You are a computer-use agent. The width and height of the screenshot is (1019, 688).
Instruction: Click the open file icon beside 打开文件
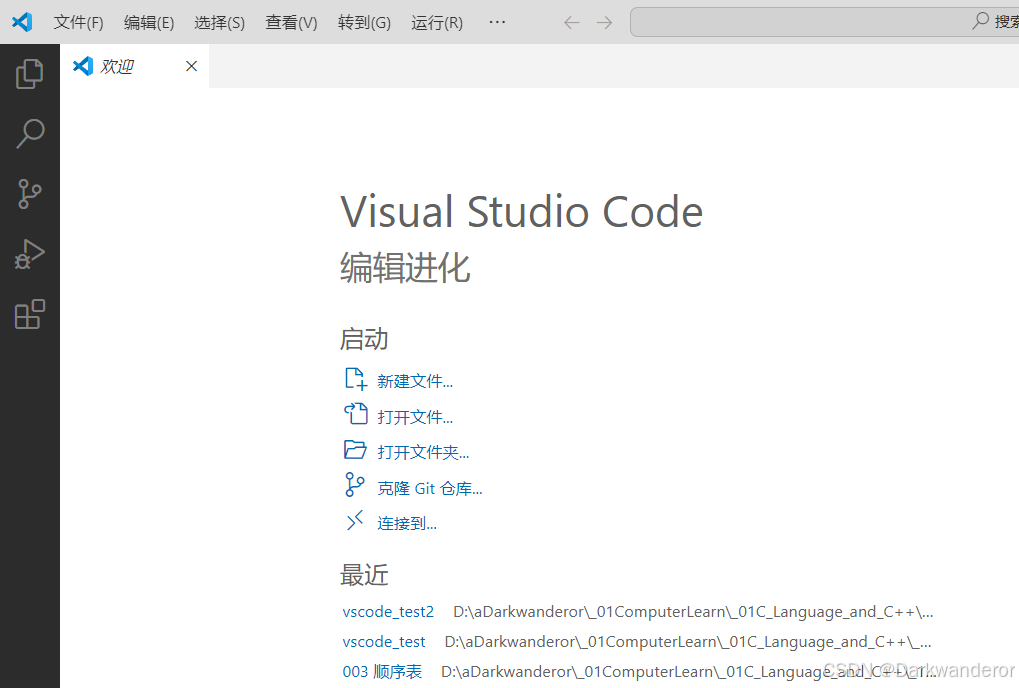pos(355,414)
